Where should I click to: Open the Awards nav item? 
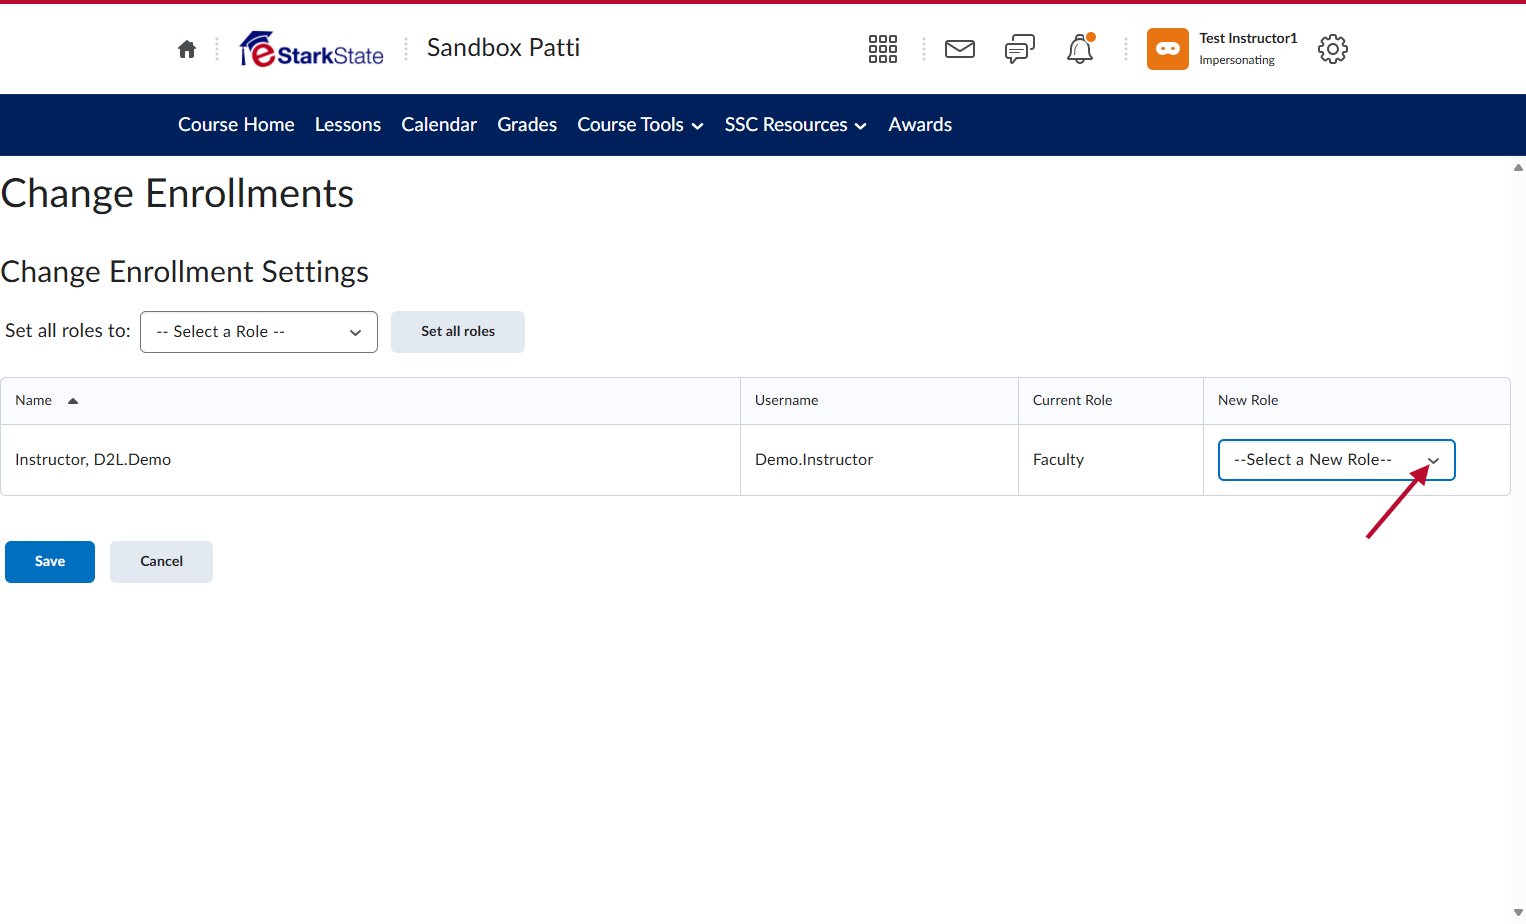(920, 125)
